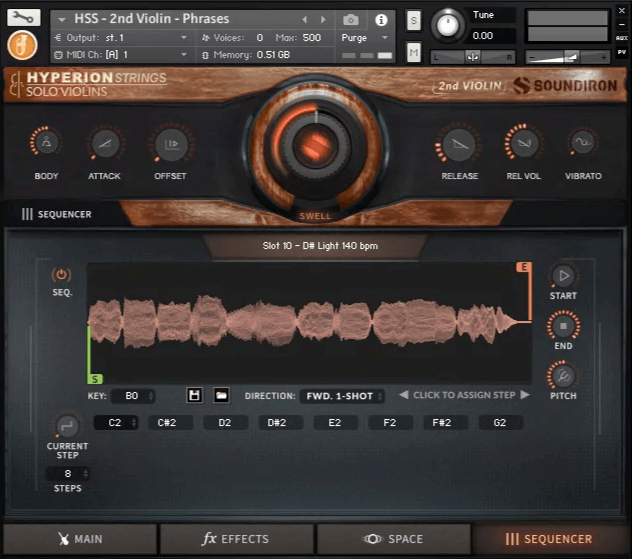Toggle the Mute M button
The image size is (632, 559).
(414, 53)
